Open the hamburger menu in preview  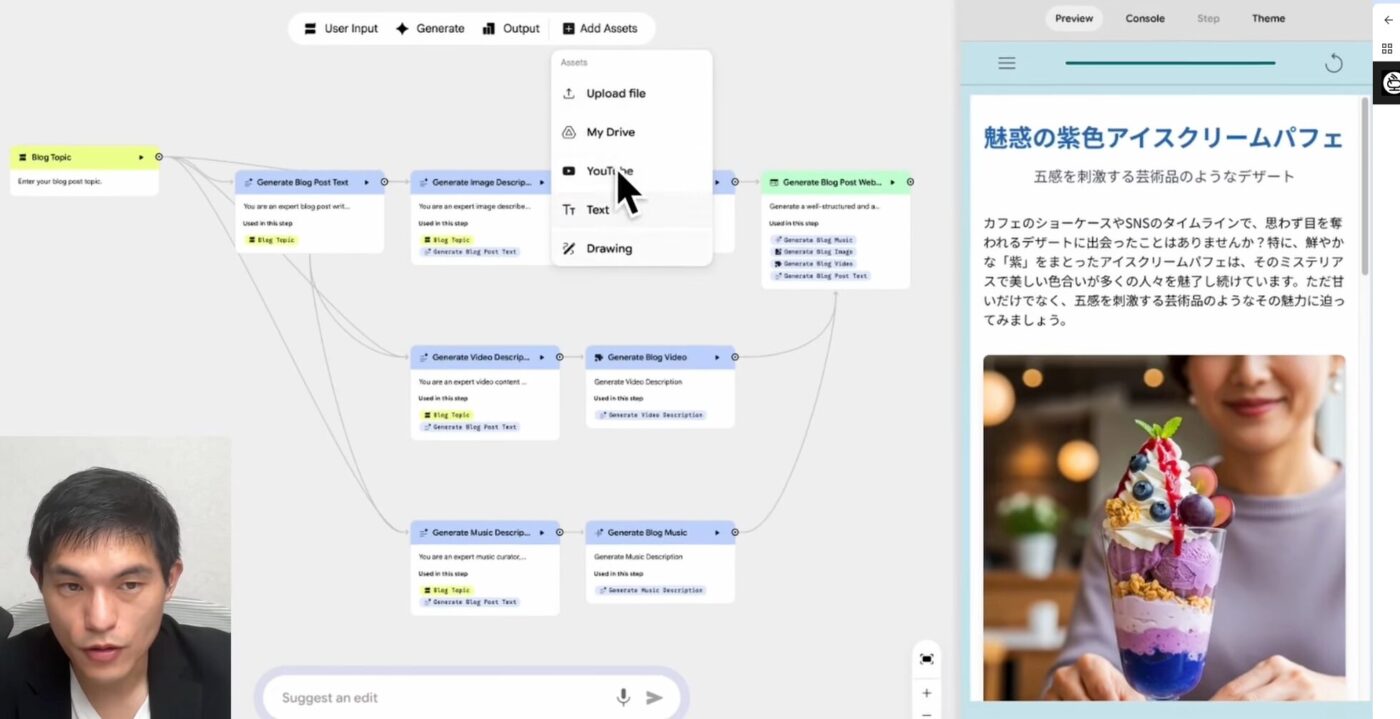[1006, 64]
